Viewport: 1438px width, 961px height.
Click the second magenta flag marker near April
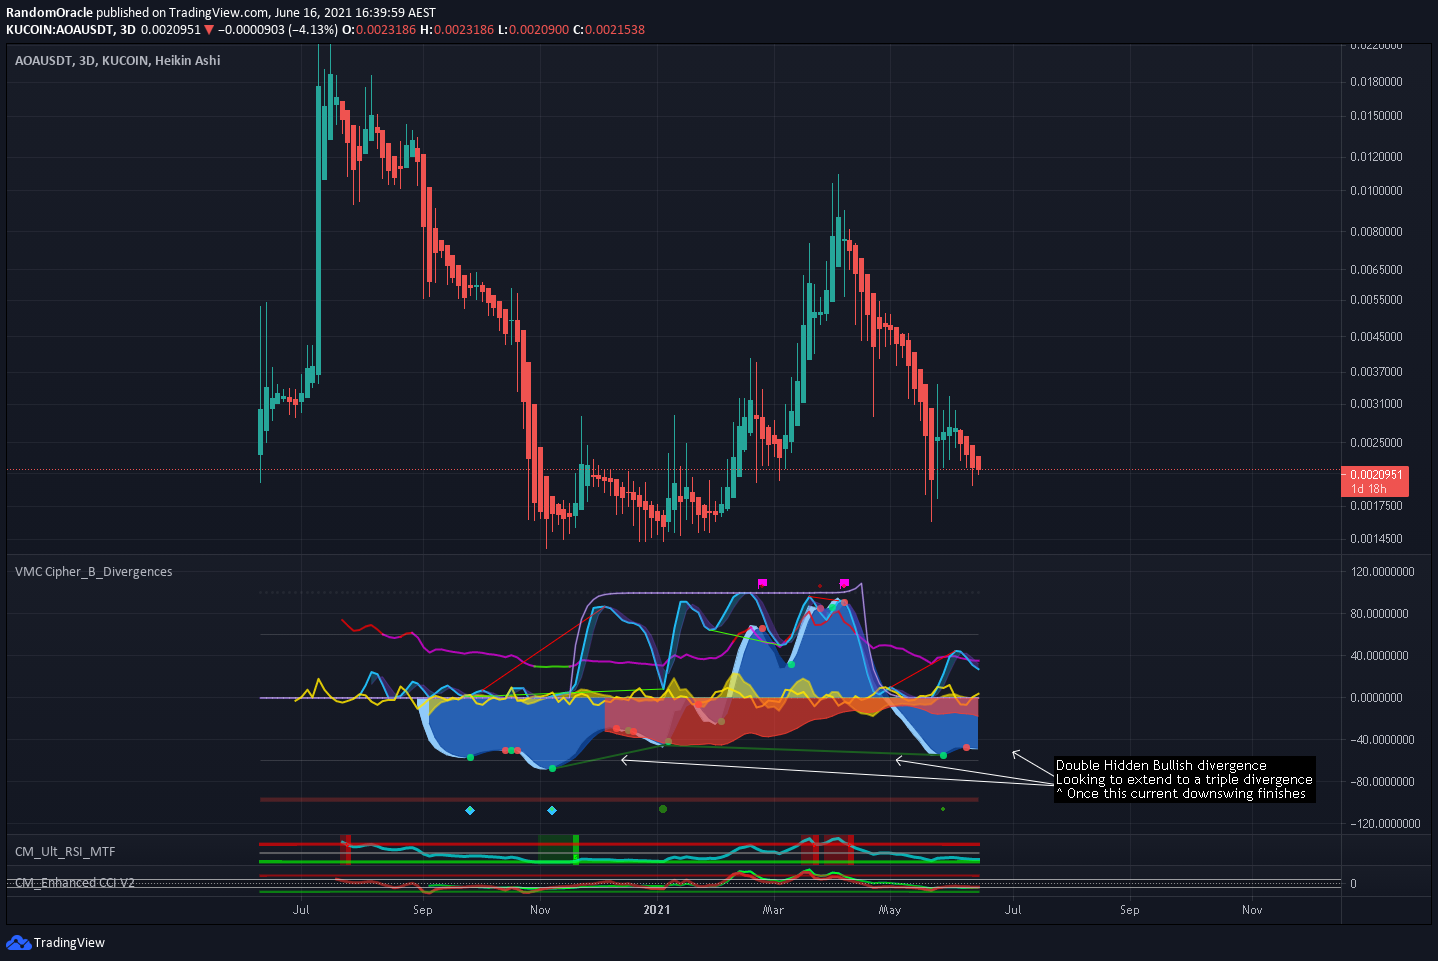coord(845,583)
